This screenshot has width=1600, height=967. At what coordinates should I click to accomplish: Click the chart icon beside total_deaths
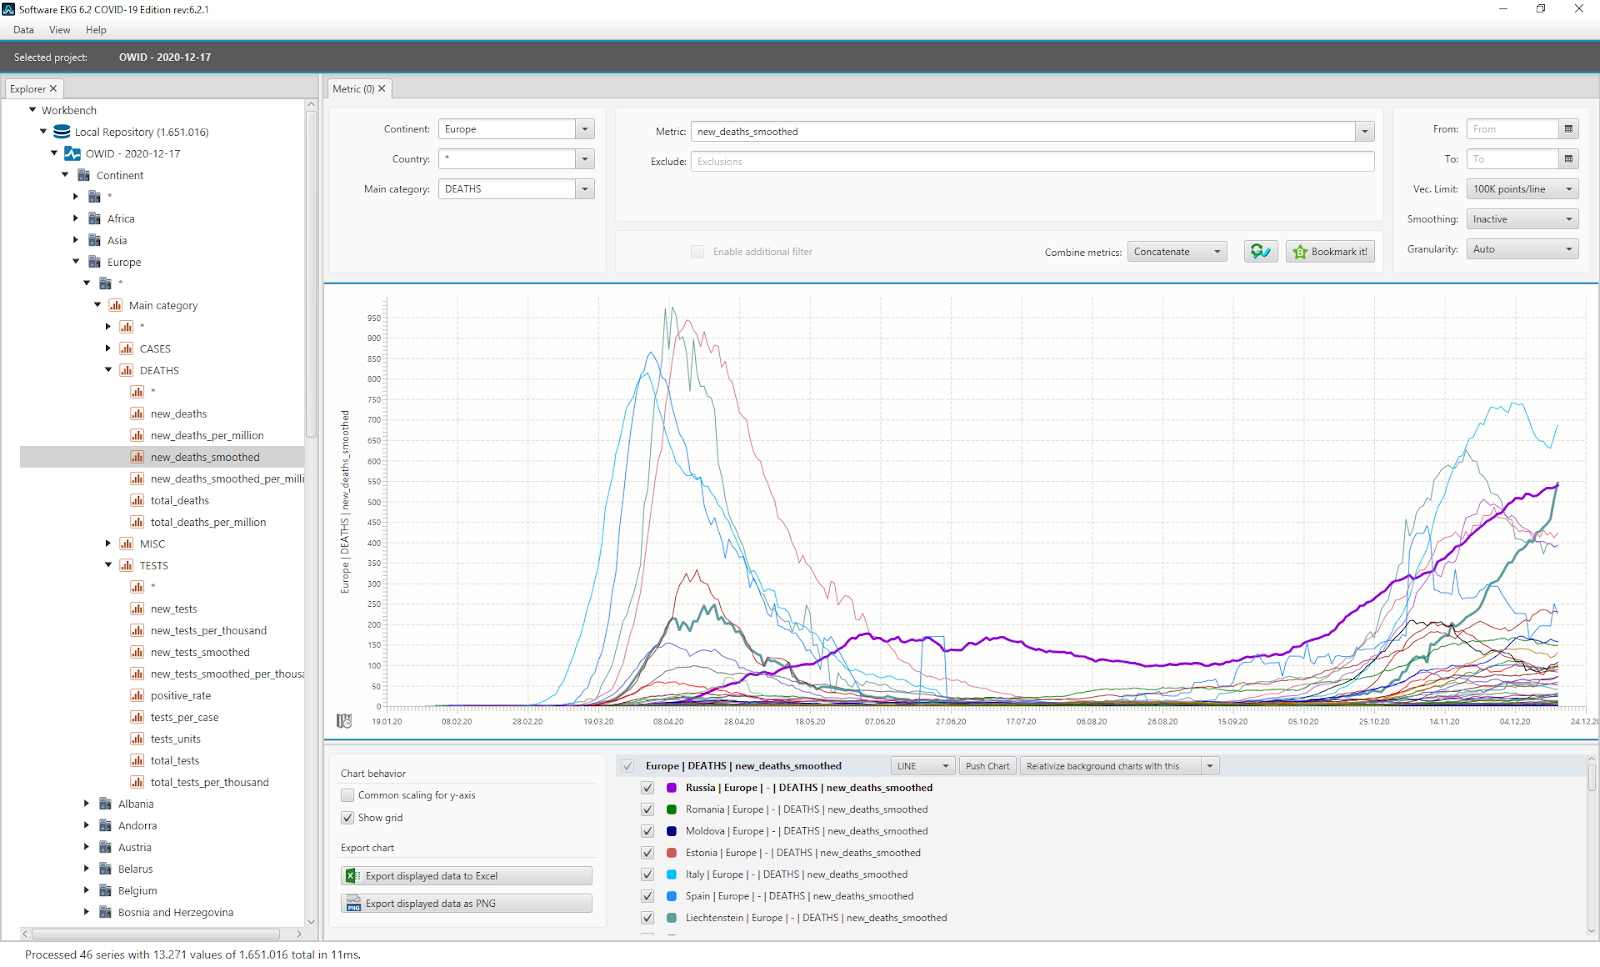coord(137,501)
